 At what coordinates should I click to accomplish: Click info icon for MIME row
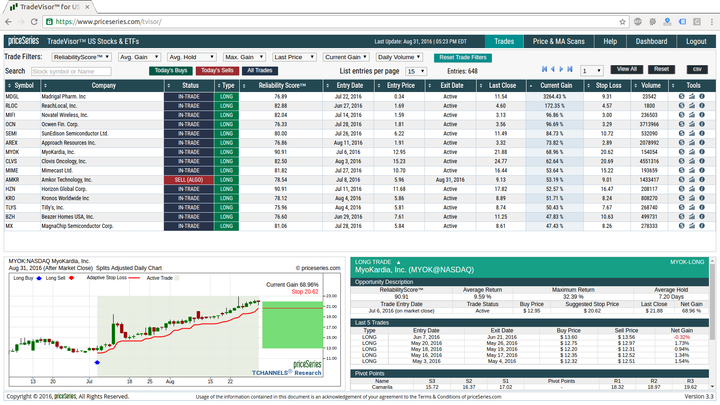click(702, 170)
